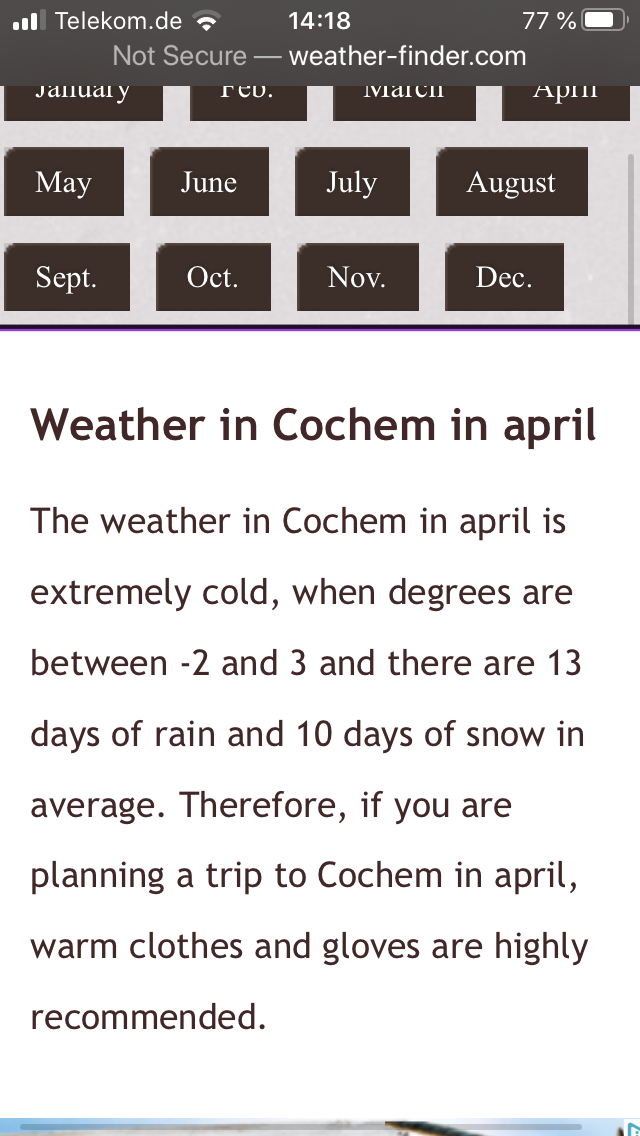Click the month panel vertical scrollbar

point(631,239)
